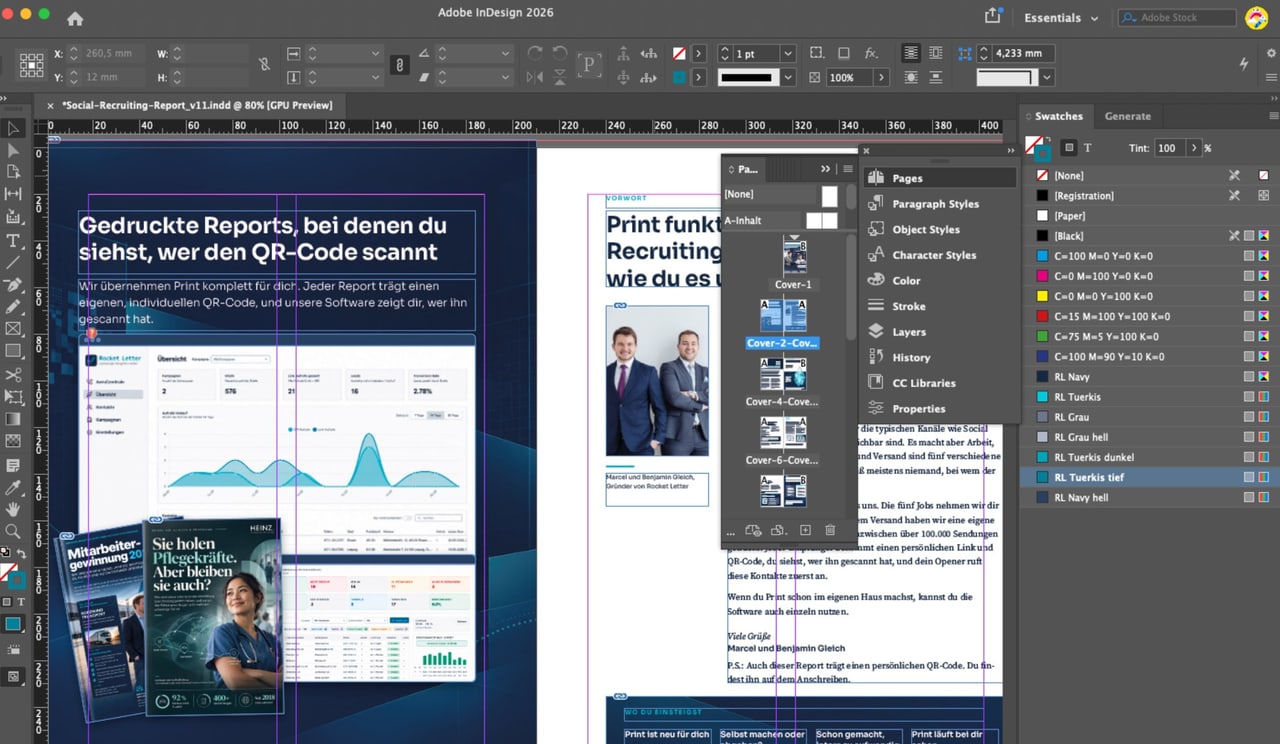1280x744 pixels.
Task: Select the Swatches panel tab
Action: (1058, 116)
